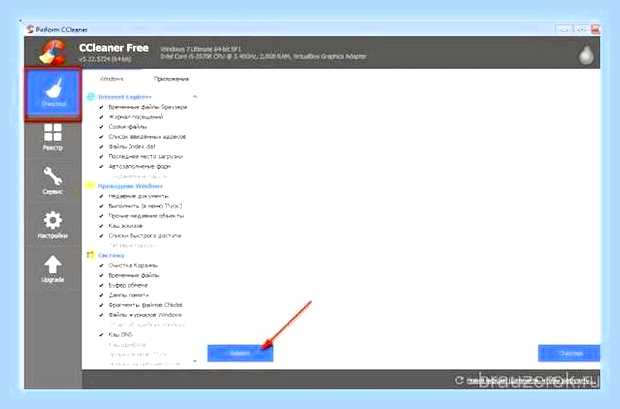Click the Анализ (Analyze) button

pos(240,353)
